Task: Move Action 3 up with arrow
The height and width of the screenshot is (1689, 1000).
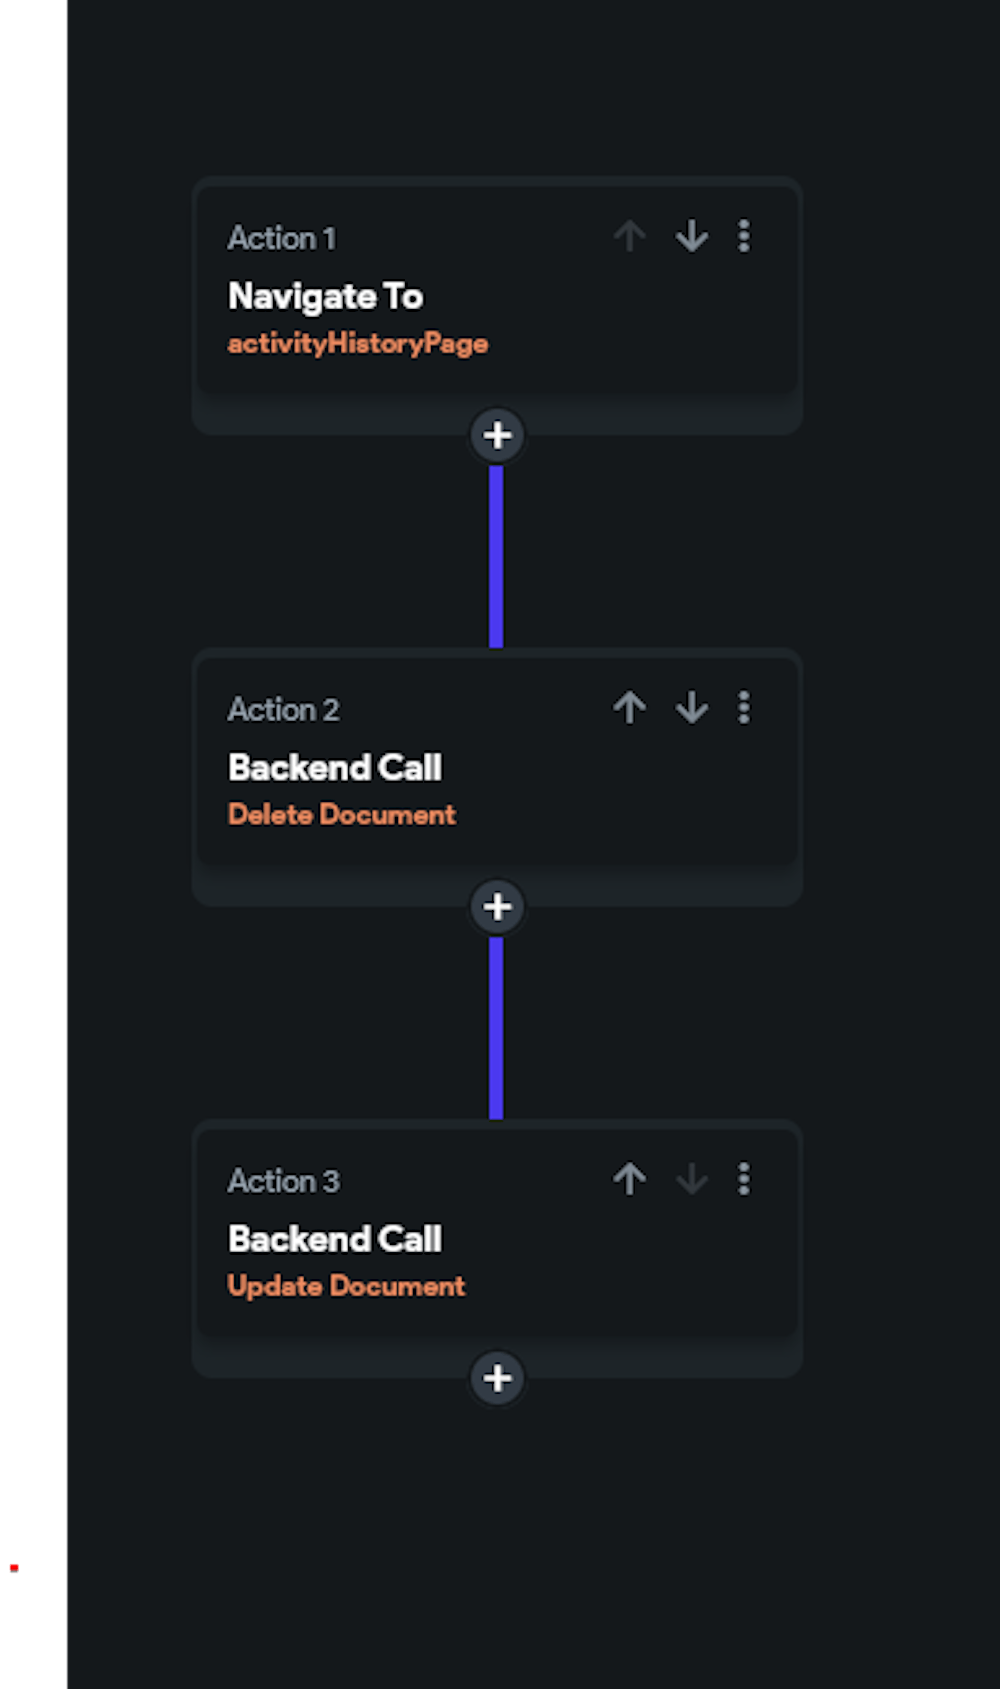Action: click(x=630, y=1179)
